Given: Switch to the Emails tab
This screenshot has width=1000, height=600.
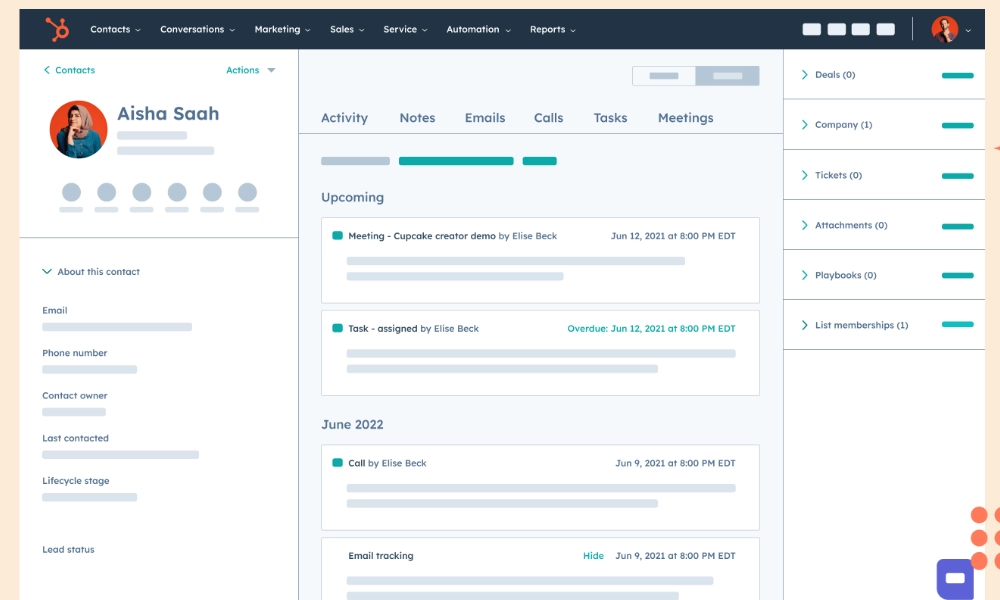Looking at the screenshot, I should [485, 118].
